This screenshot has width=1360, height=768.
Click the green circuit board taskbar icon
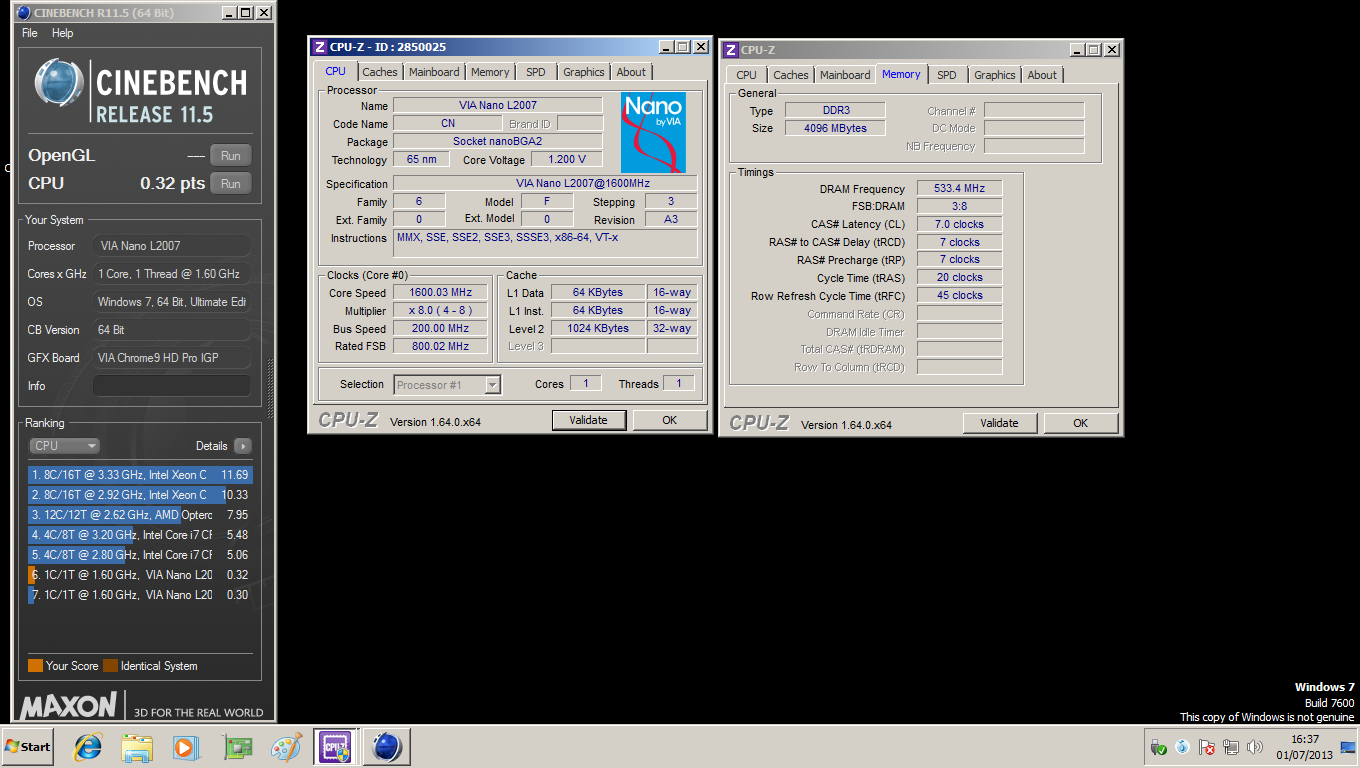tap(238, 747)
